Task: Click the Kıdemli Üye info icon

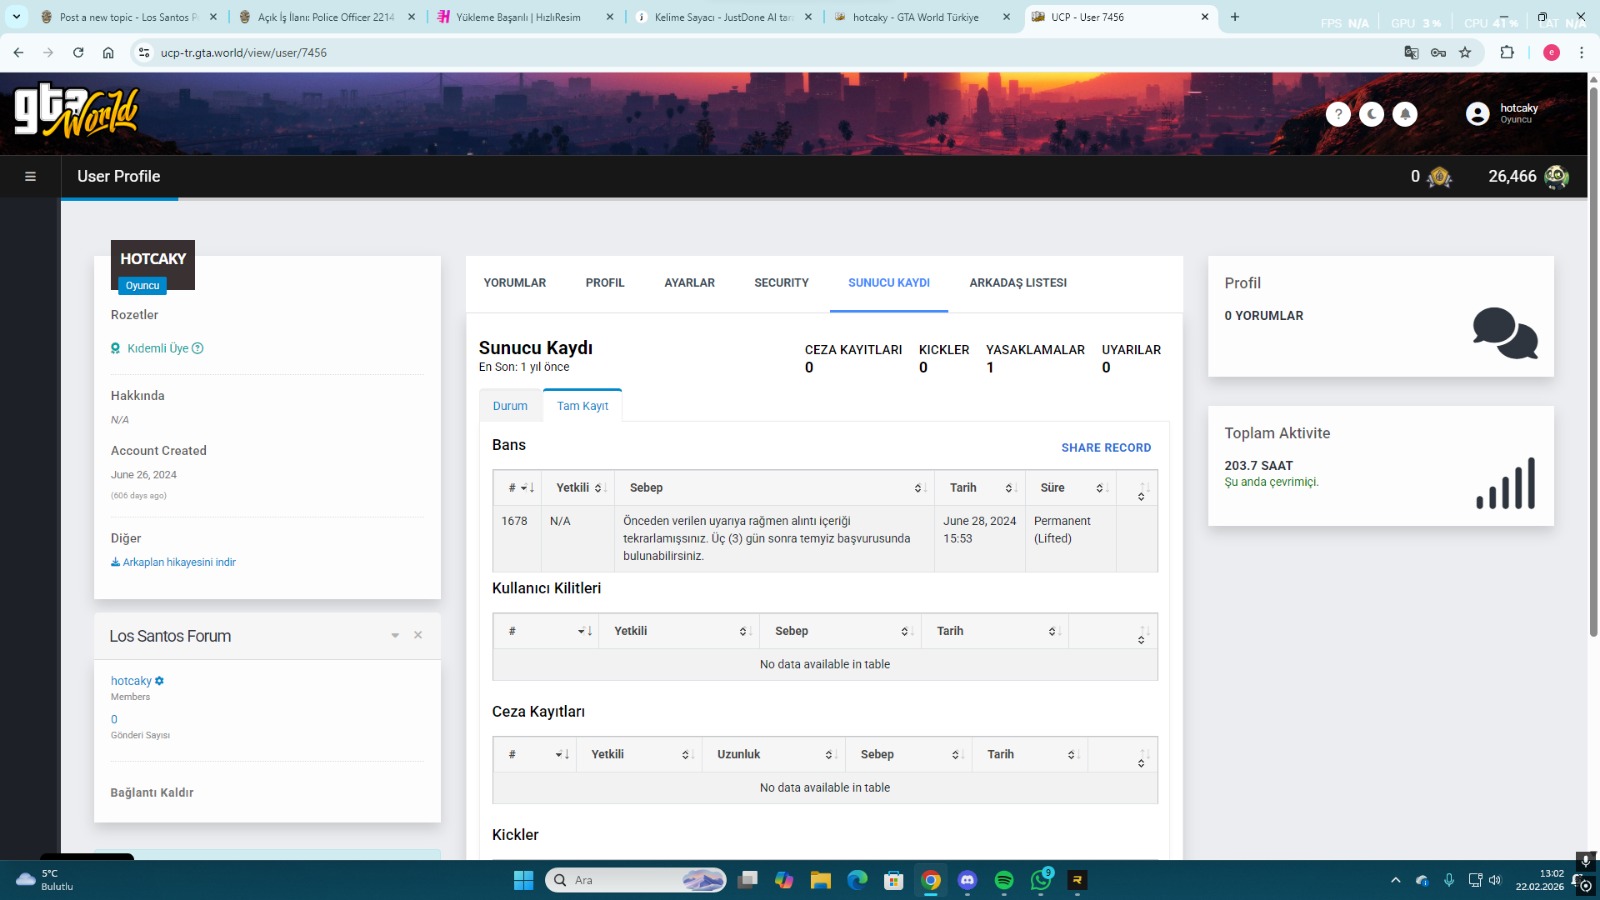Action: tap(197, 348)
